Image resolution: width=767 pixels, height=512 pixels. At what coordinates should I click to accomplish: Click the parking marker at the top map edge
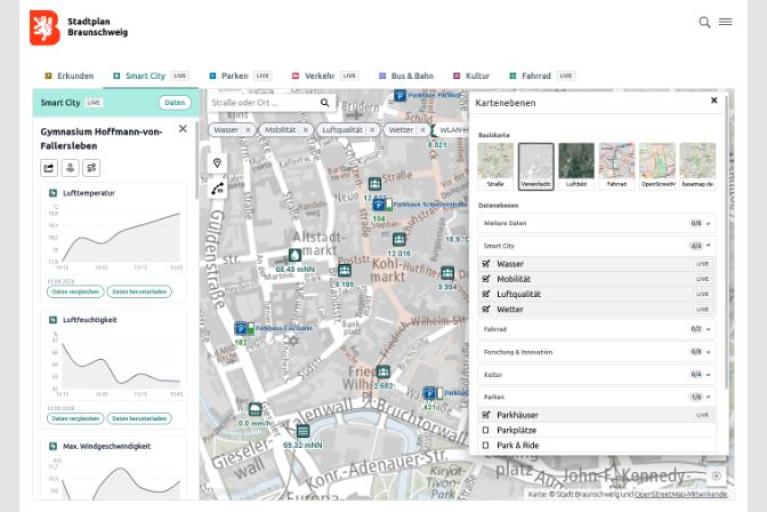400,96
